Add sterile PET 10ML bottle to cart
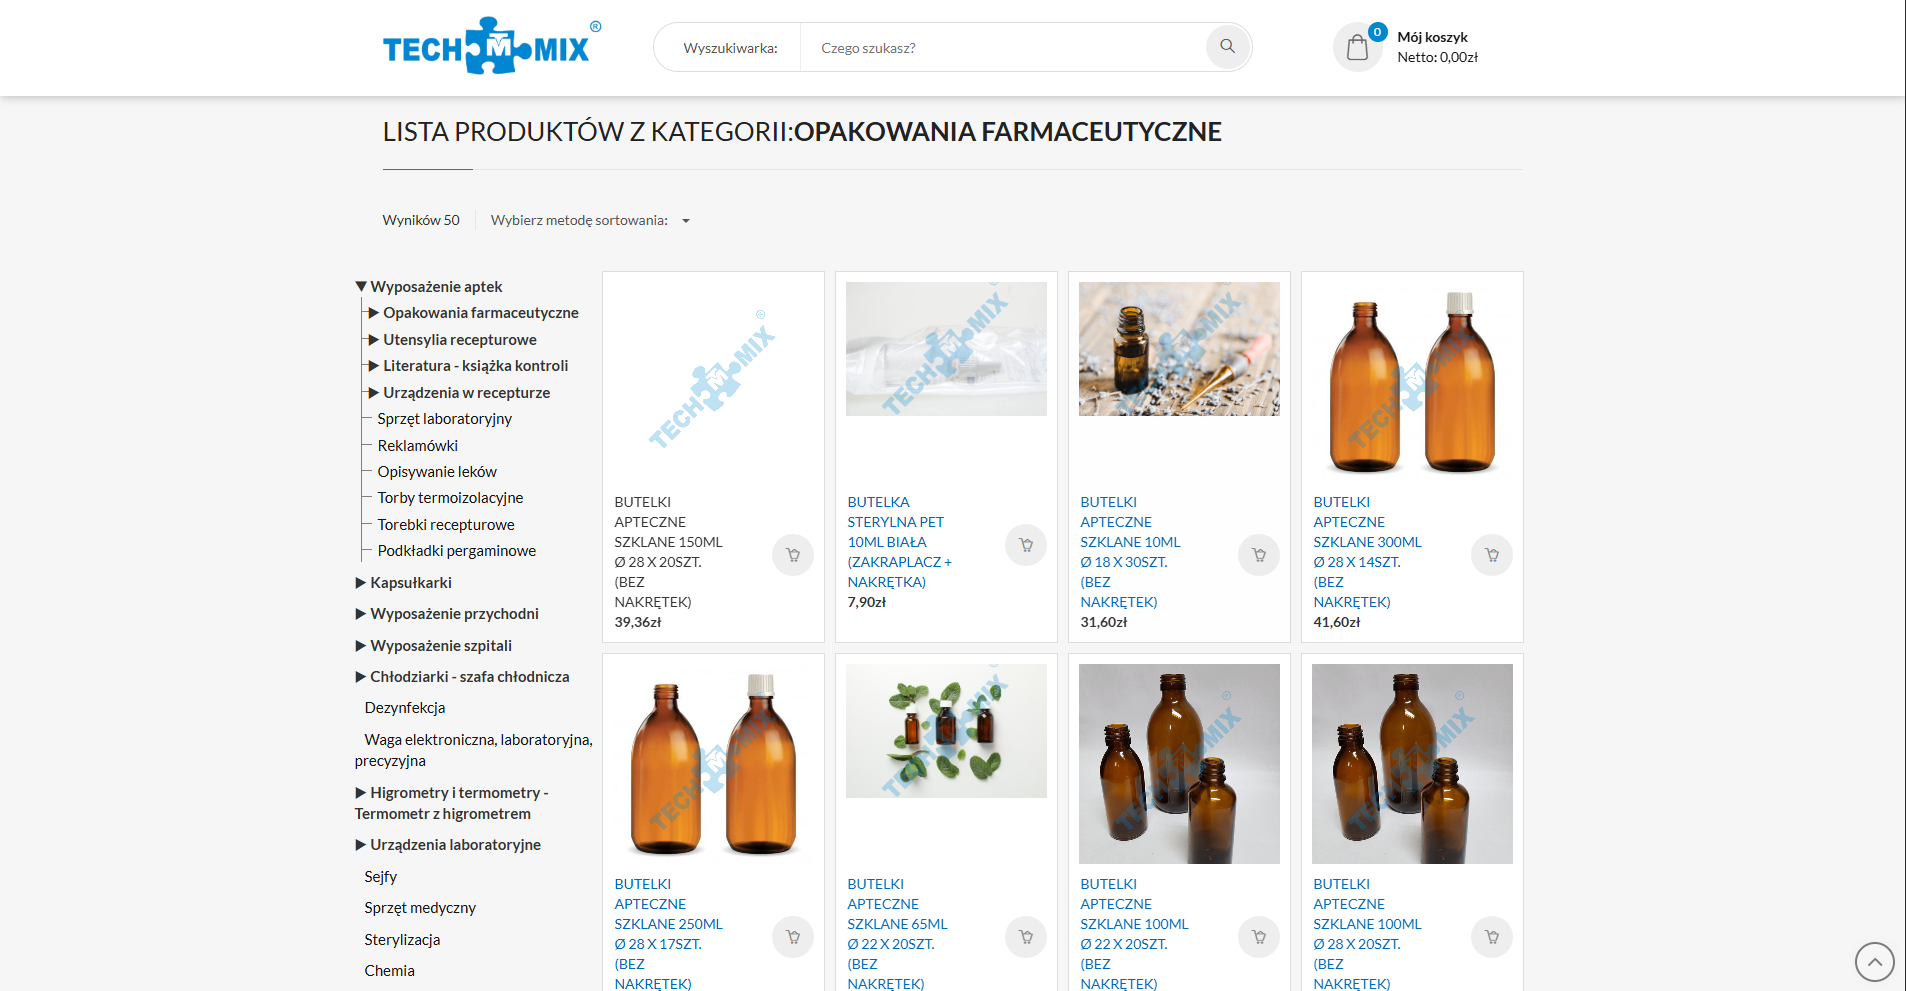The height and width of the screenshot is (991, 1906). coord(1025,545)
